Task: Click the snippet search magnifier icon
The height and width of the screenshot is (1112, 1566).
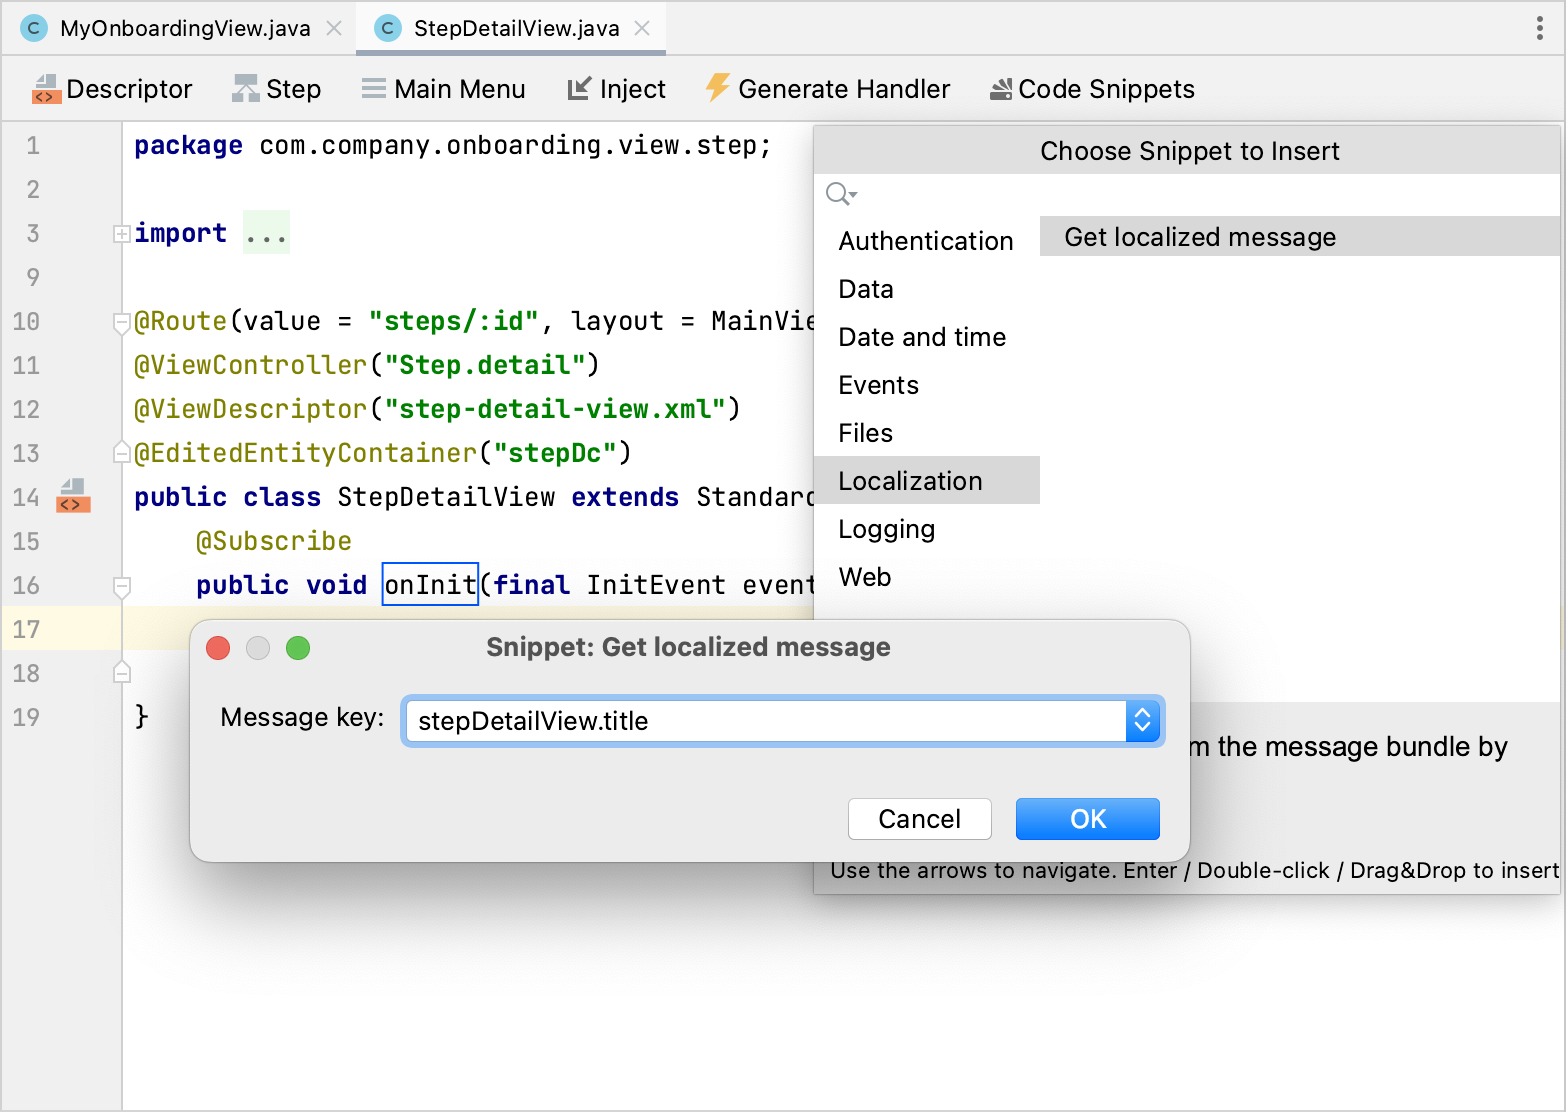Action: (841, 193)
